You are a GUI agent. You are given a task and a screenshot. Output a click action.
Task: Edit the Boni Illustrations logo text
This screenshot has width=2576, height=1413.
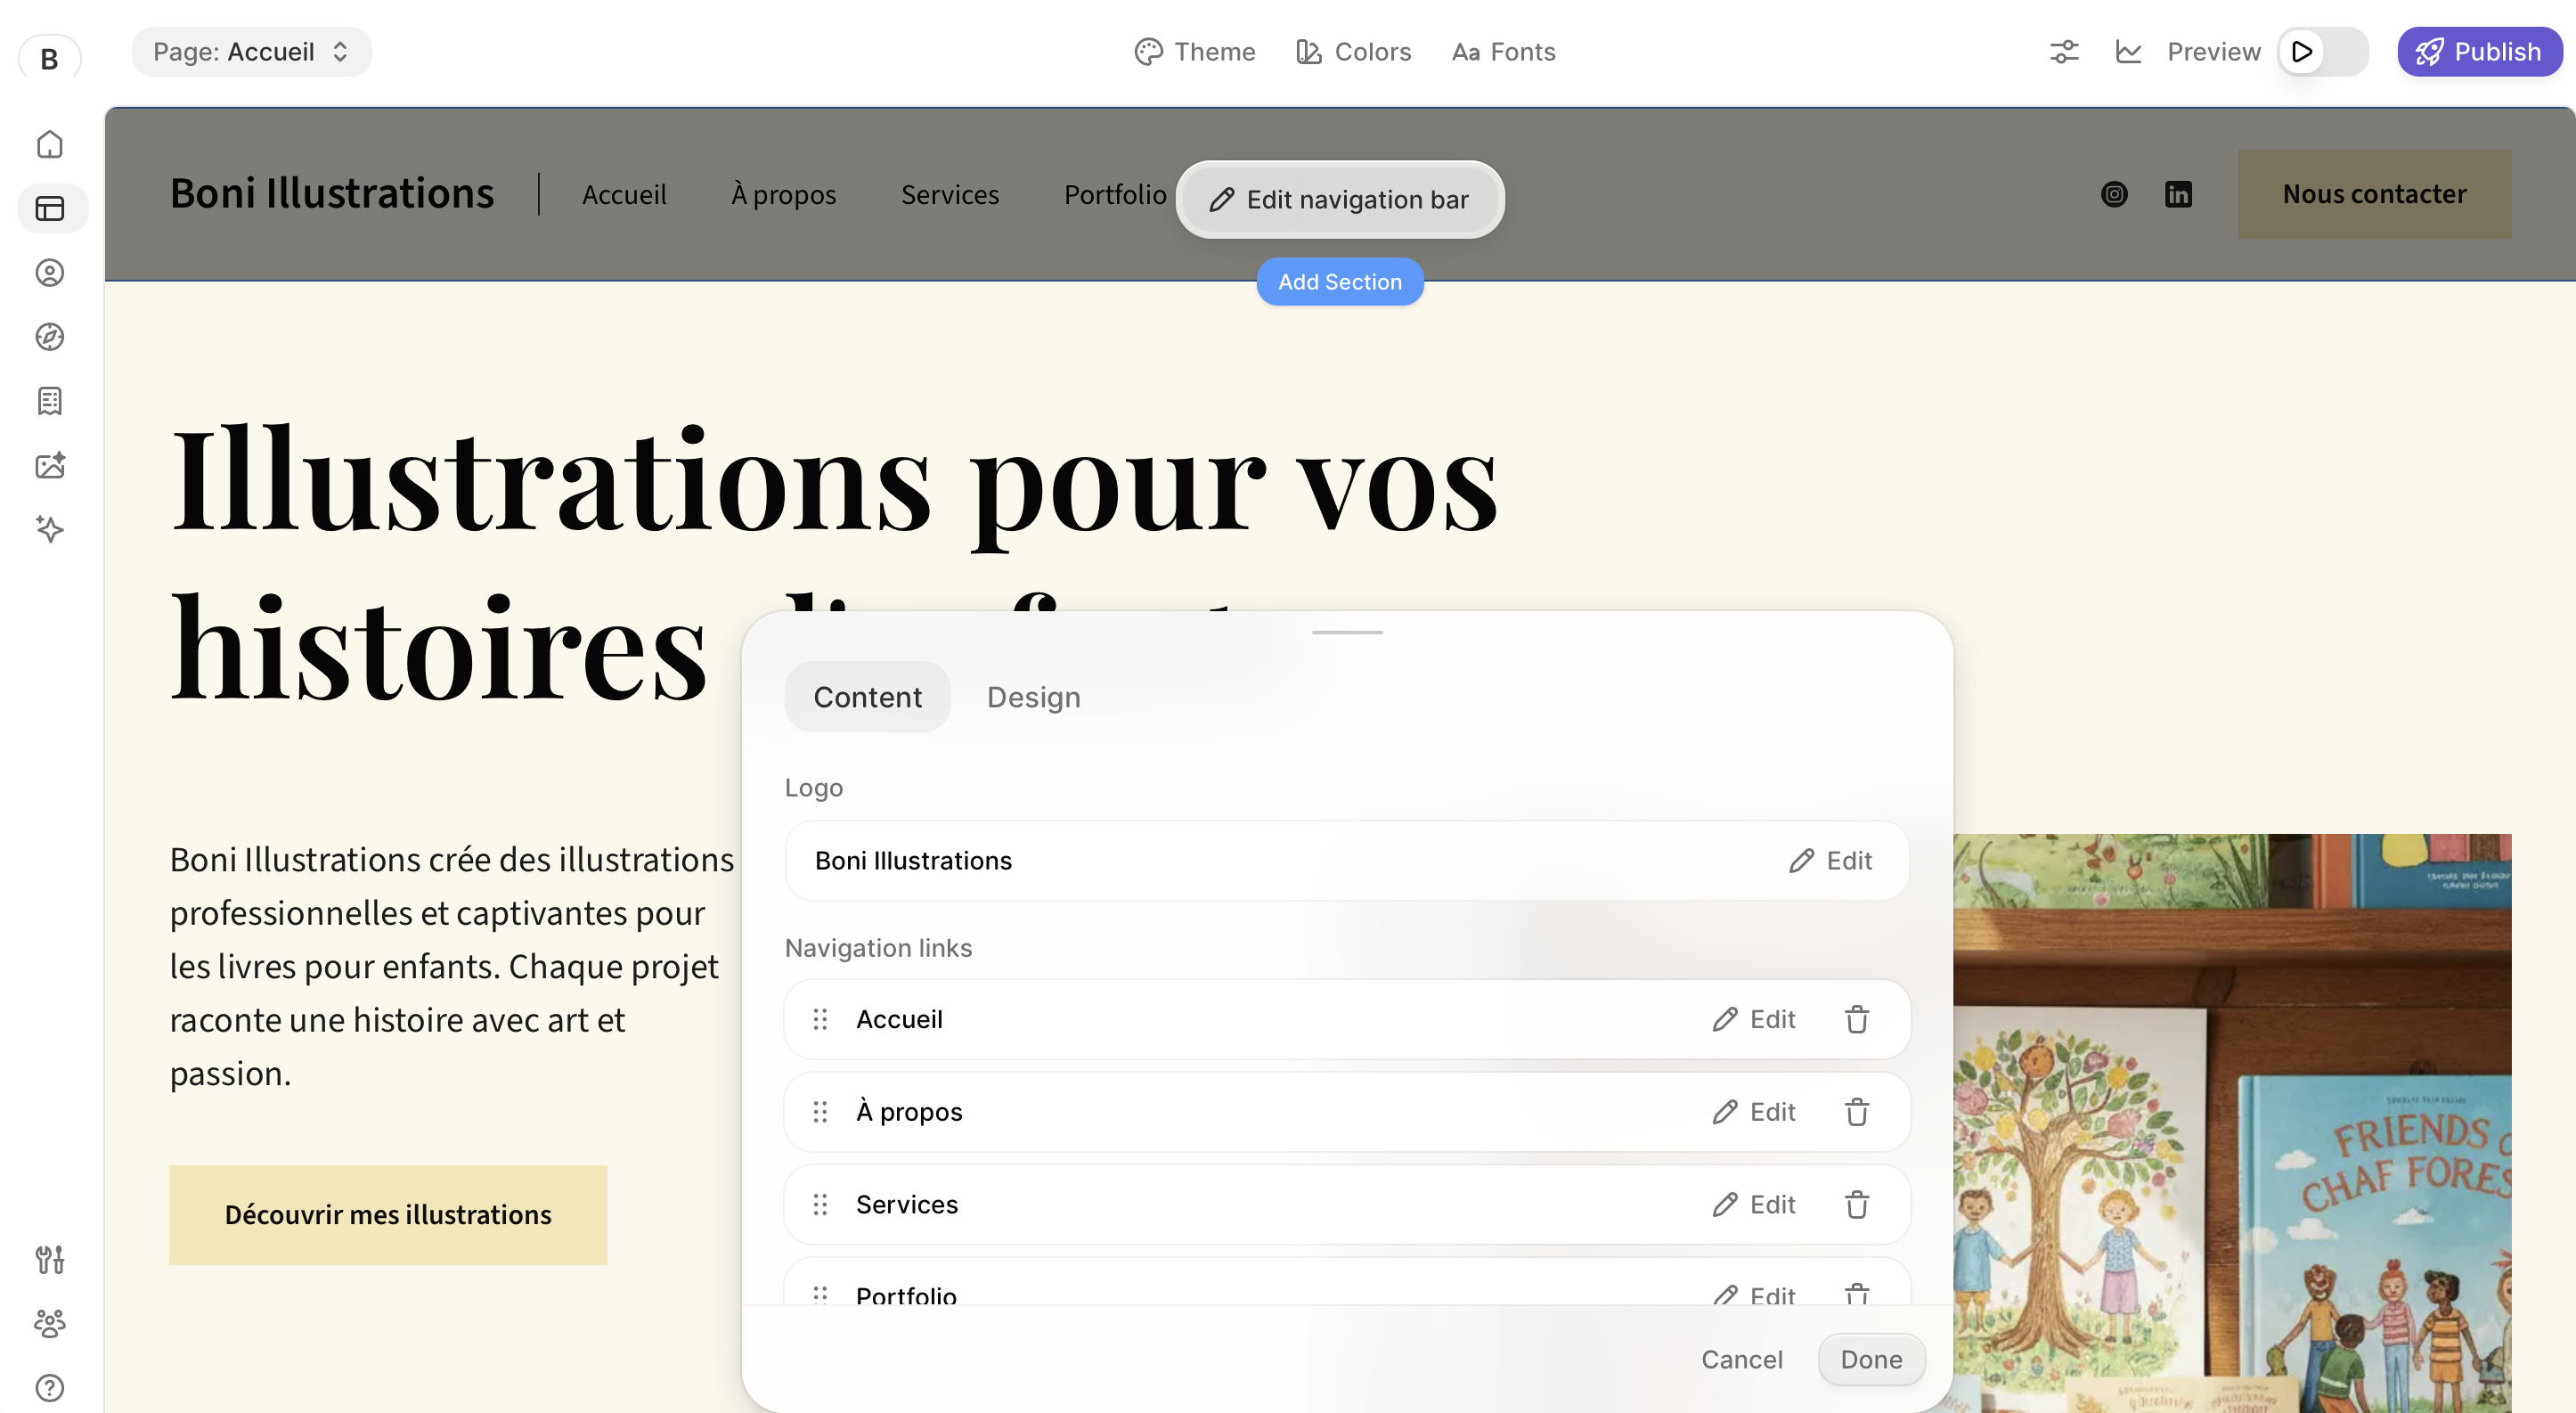1830,860
